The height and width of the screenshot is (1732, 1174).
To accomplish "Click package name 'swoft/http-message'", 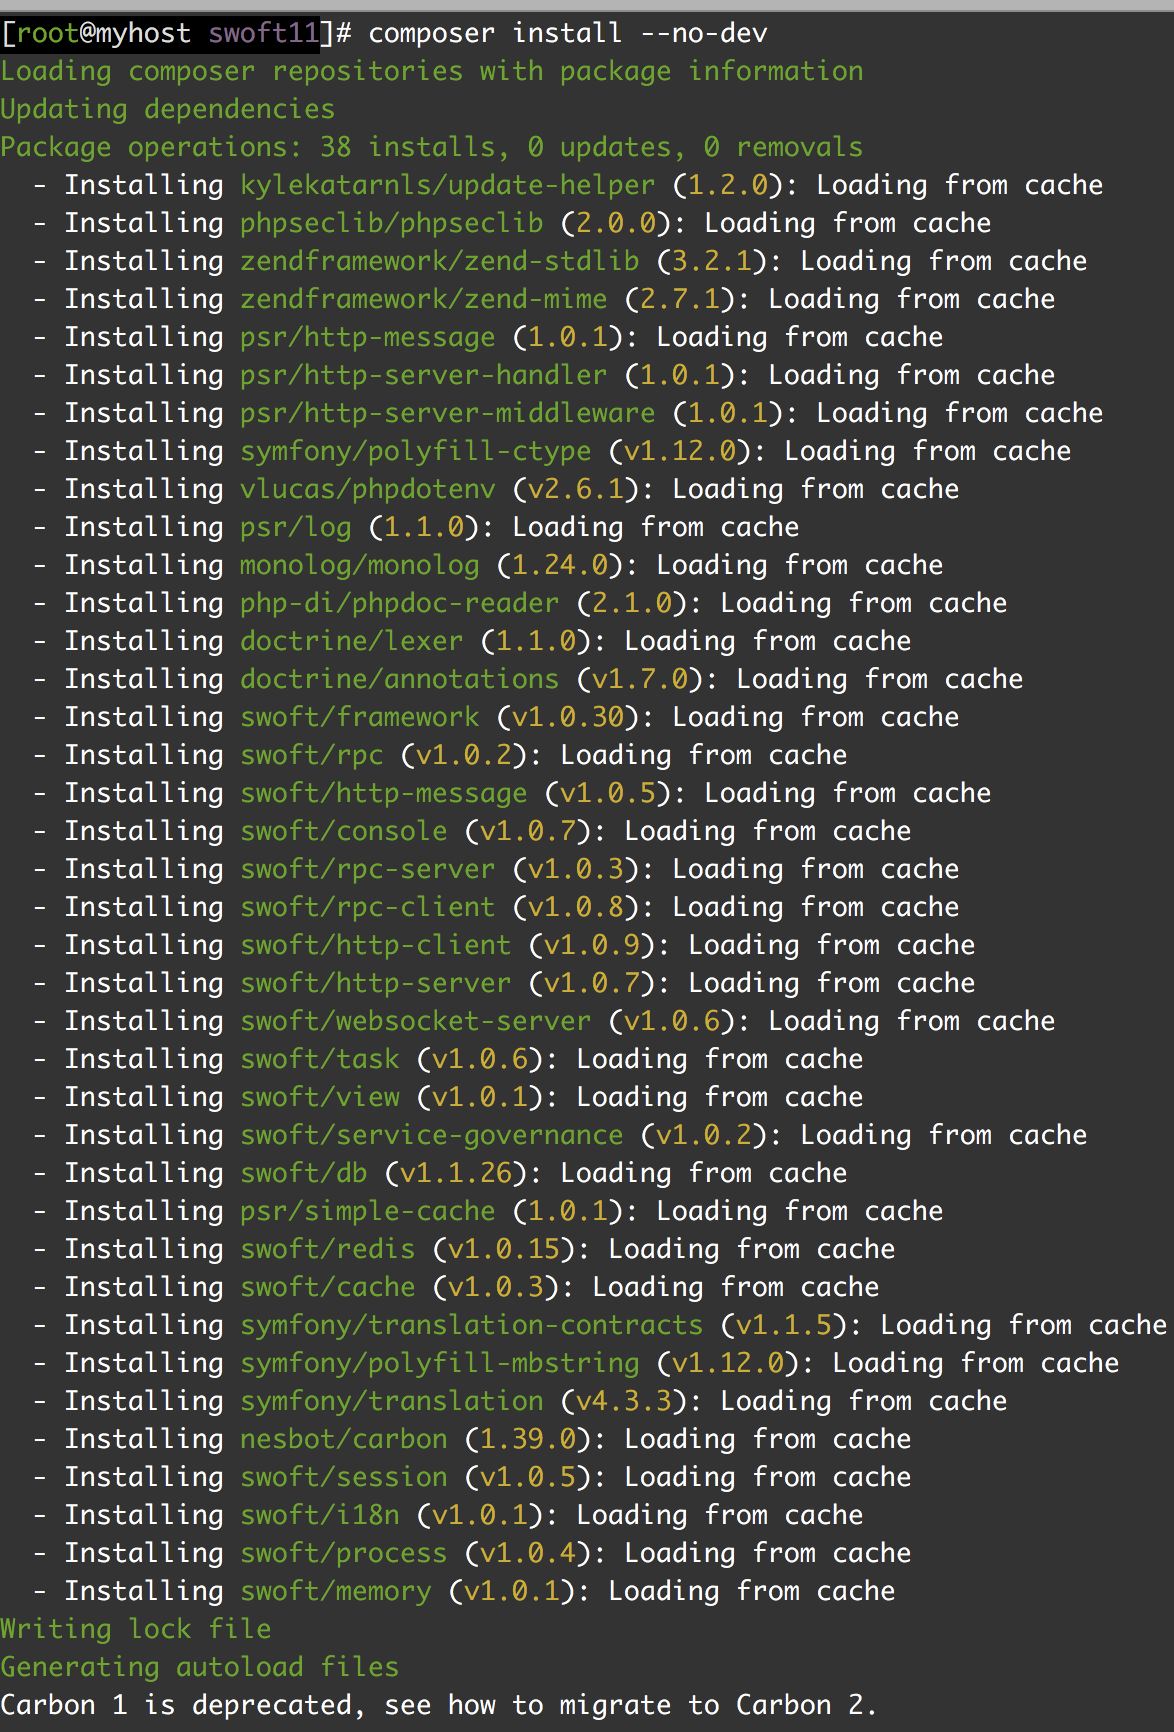I will (384, 794).
